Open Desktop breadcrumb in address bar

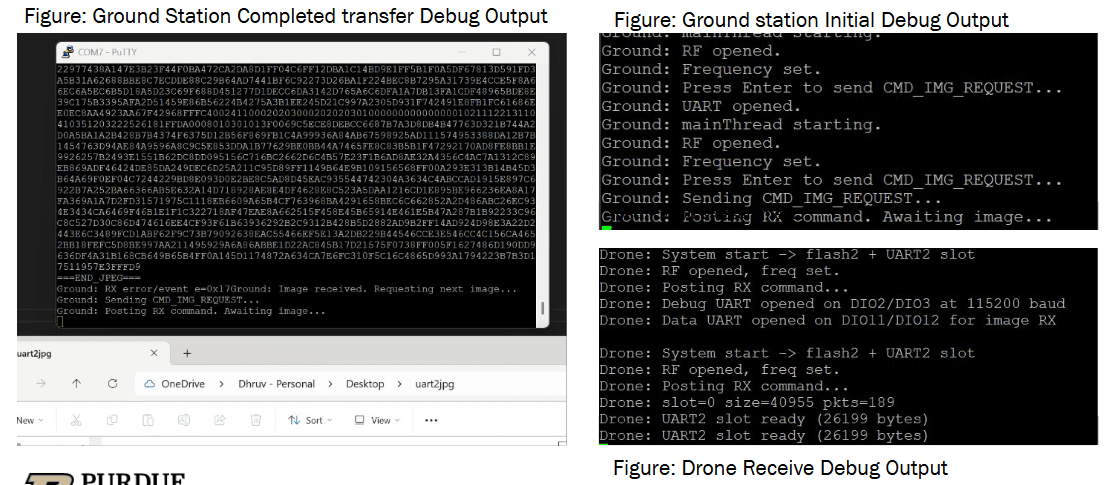pyautogui.click(x=365, y=384)
